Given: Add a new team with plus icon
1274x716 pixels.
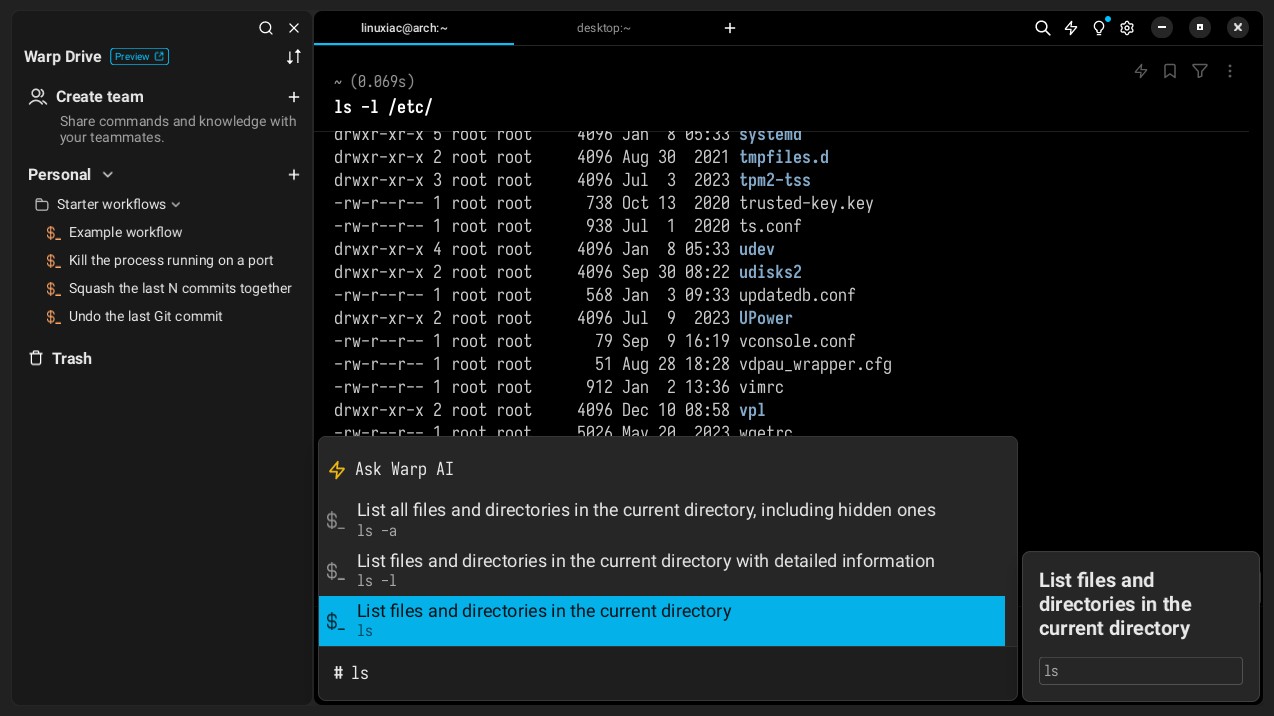Looking at the screenshot, I should pyautogui.click(x=294, y=97).
